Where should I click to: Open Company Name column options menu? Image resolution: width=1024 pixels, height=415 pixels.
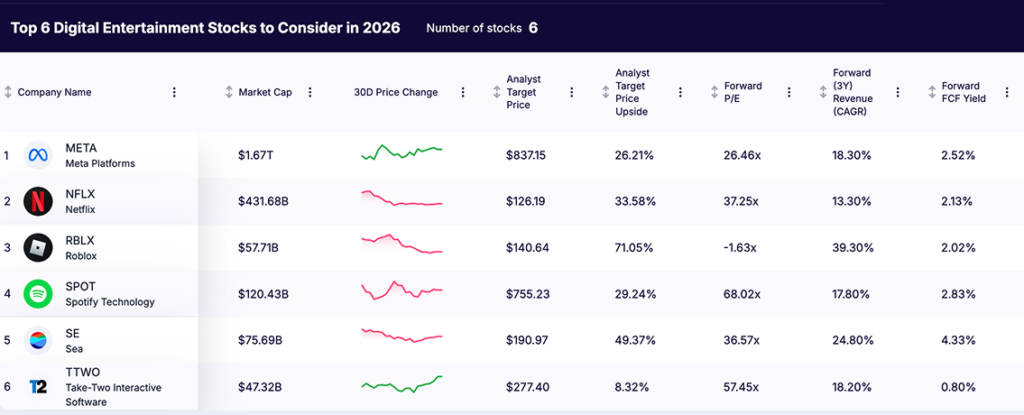click(x=174, y=92)
